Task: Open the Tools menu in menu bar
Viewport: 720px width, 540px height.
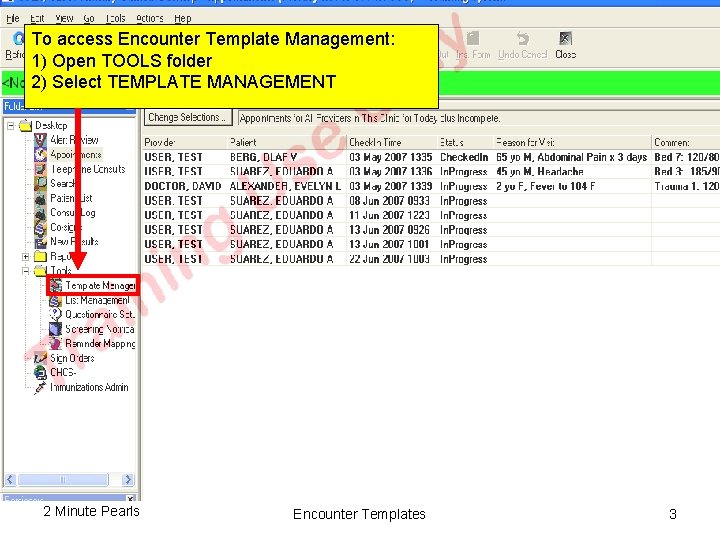Action: 115,18
